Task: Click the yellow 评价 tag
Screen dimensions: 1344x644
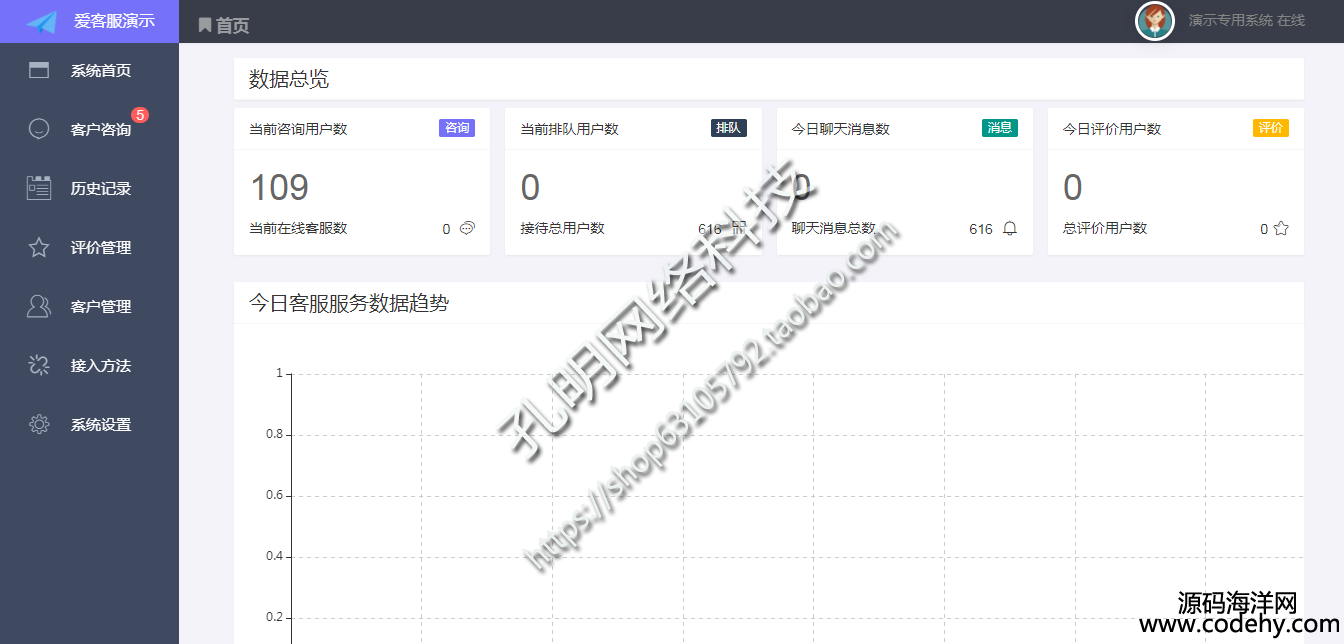Action: pyautogui.click(x=1271, y=128)
